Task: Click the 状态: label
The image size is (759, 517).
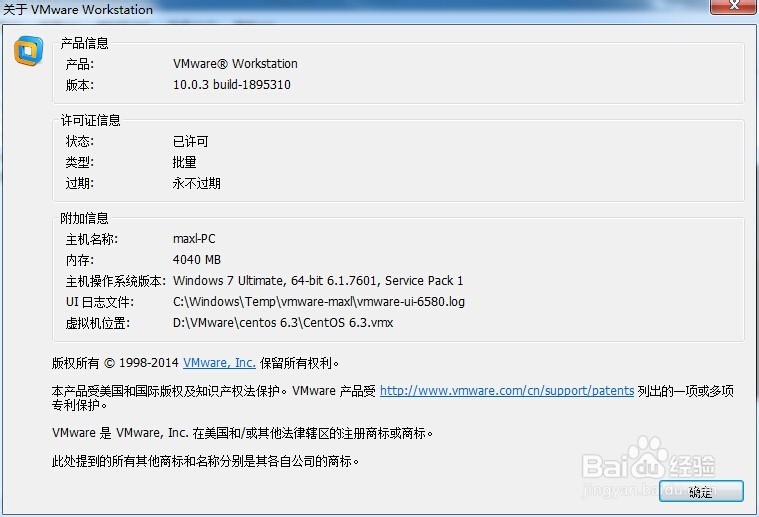Action: click(x=80, y=141)
